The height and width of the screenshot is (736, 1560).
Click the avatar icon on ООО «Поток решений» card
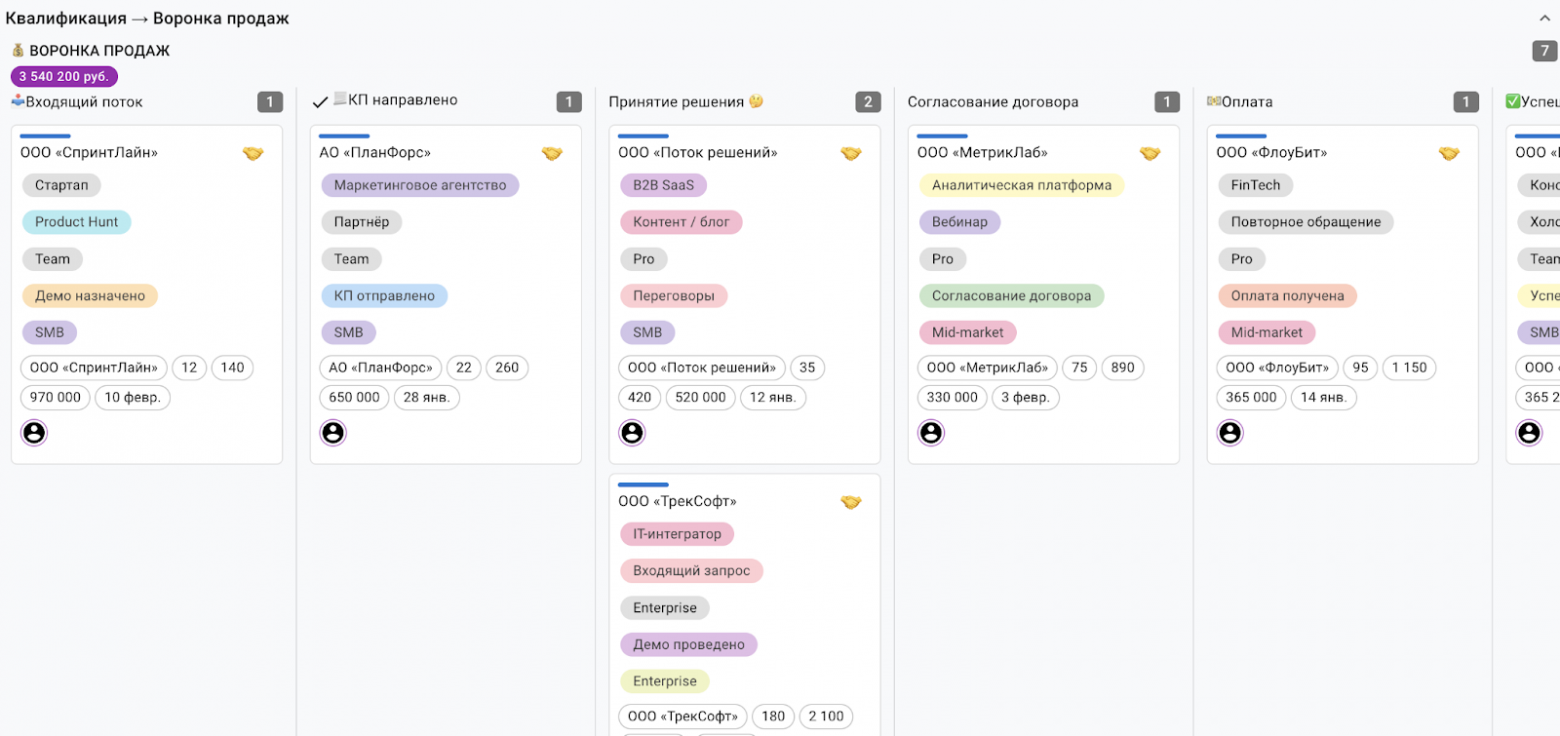click(x=632, y=432)
